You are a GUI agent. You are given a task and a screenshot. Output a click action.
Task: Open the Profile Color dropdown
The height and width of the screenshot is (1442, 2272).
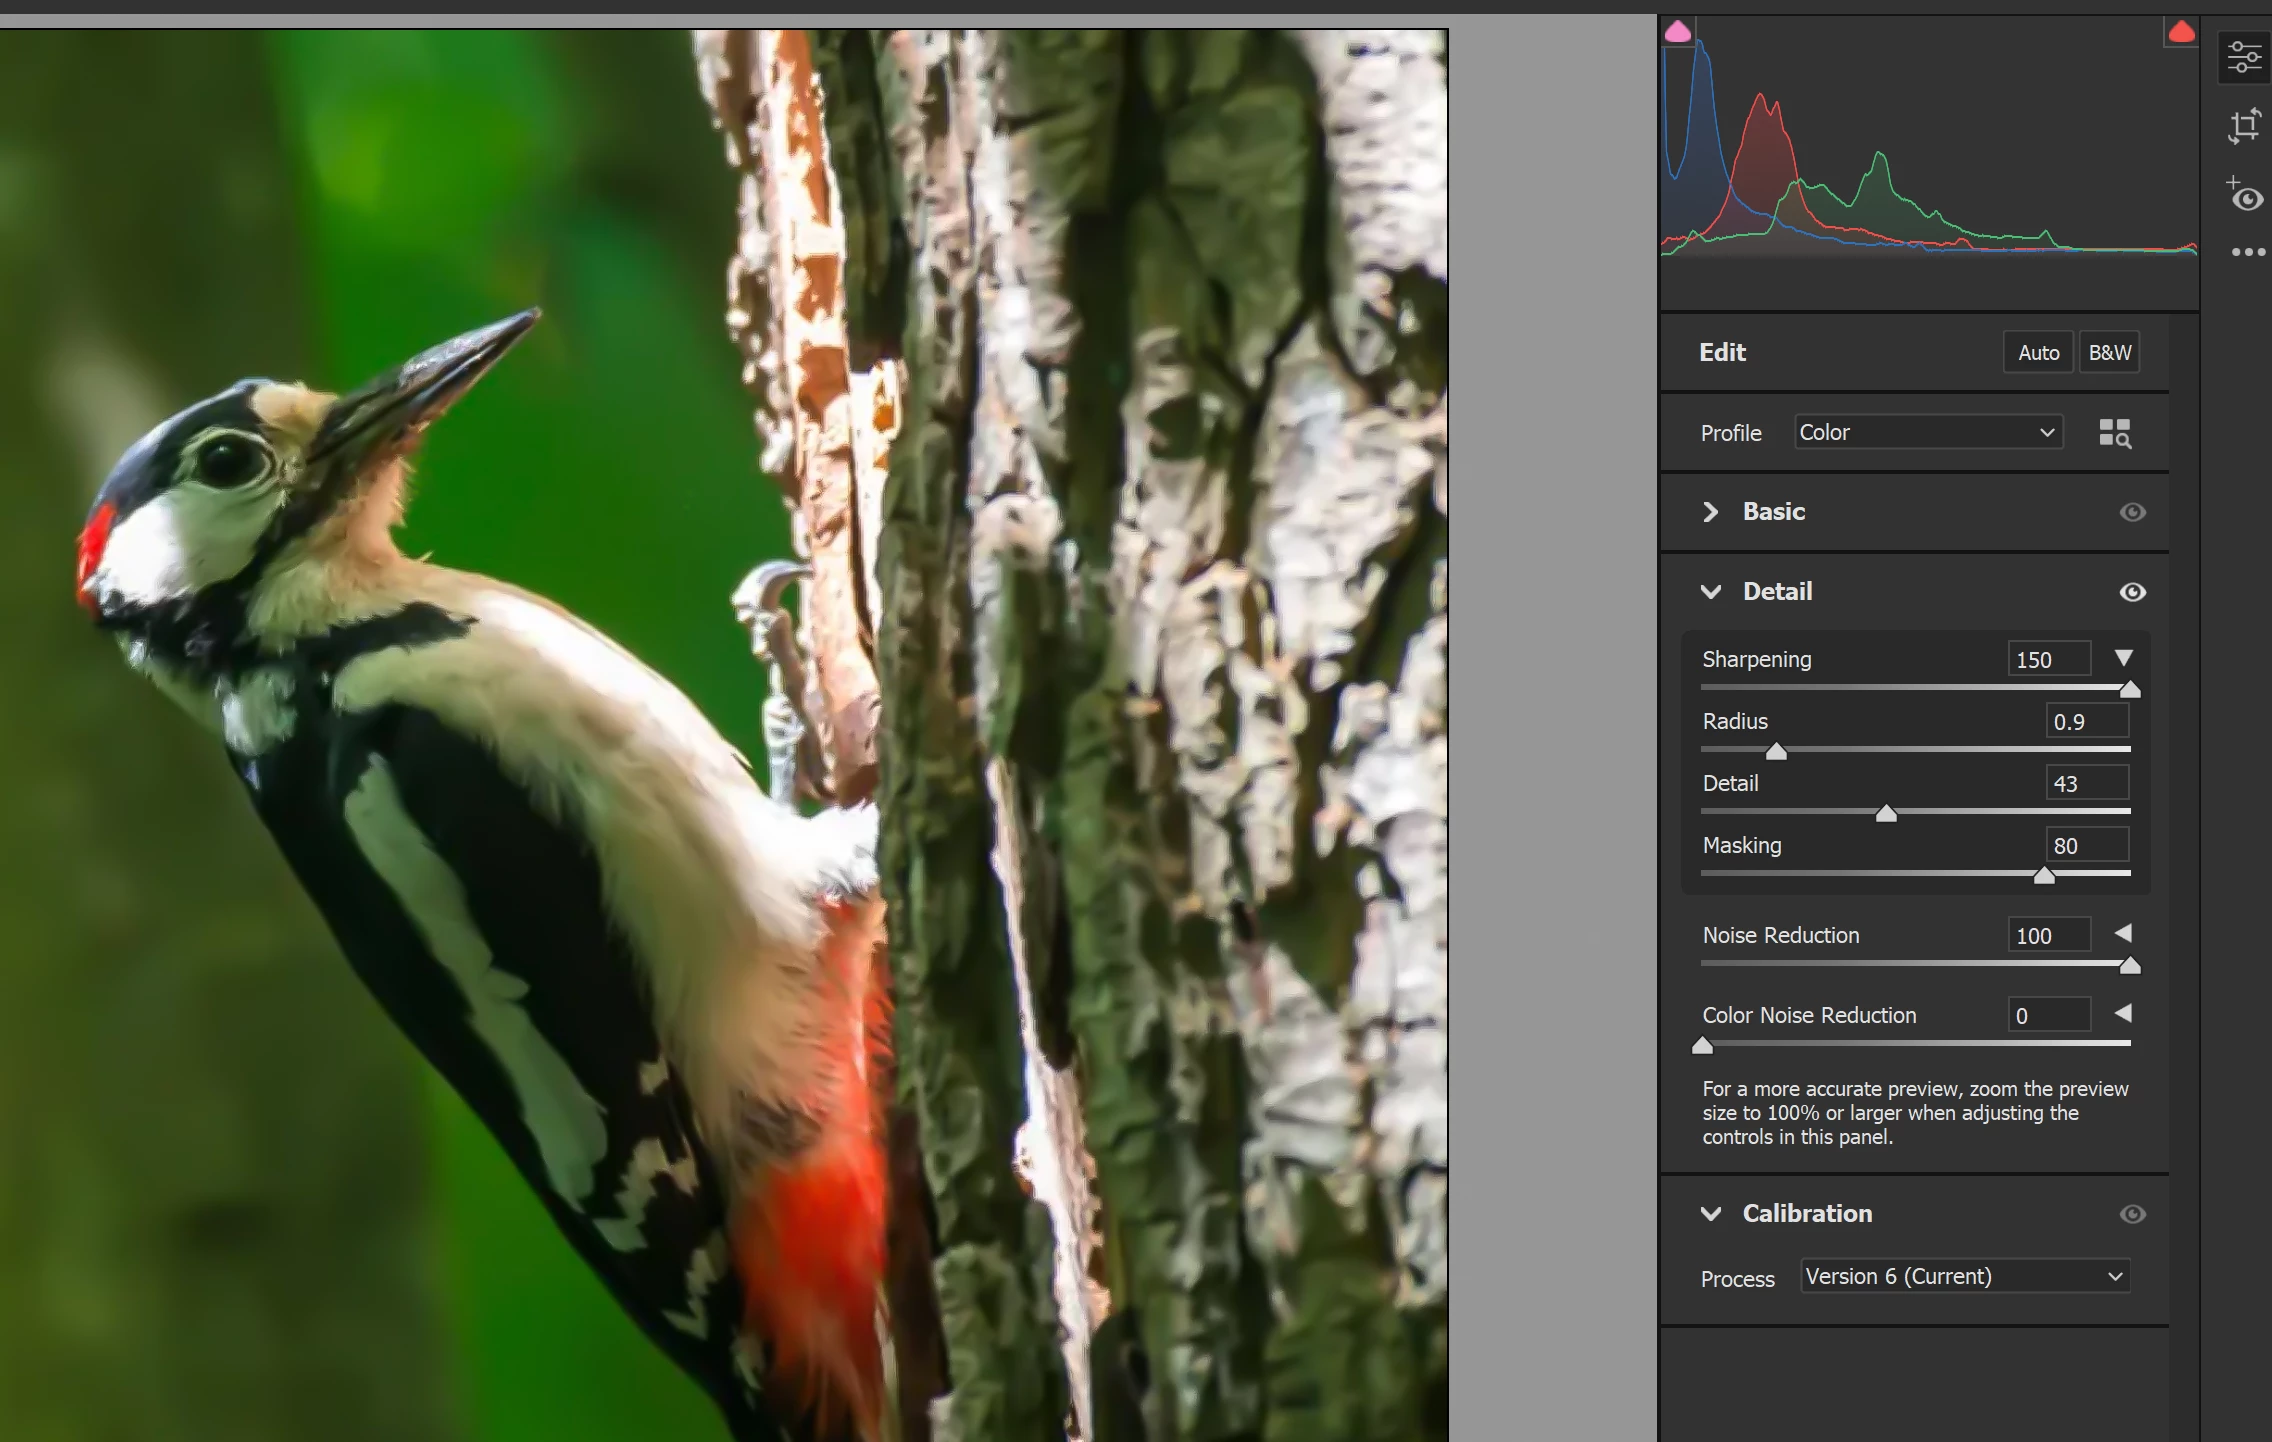pos(1928,432)
